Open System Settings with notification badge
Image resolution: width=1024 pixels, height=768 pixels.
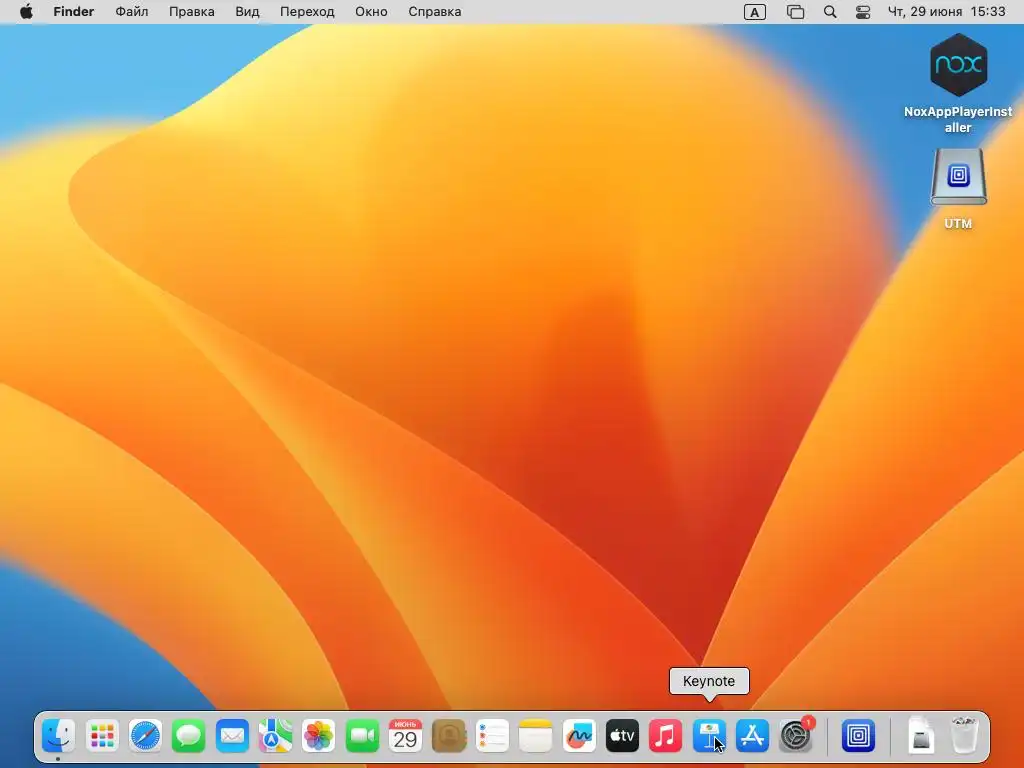(x=795, y=736)
